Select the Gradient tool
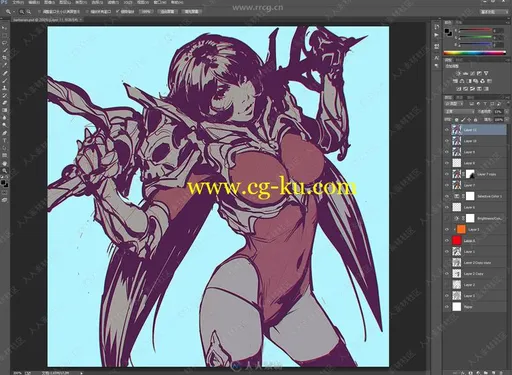This screenshot has height=375, width=512. click(x=4, y=110)
